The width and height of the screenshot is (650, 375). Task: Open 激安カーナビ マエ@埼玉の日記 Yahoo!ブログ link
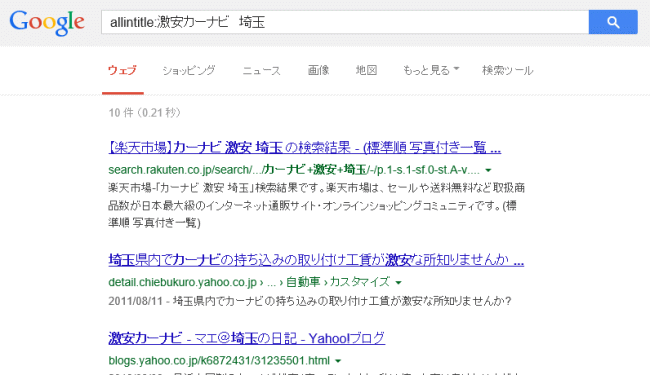click(247, 338)
